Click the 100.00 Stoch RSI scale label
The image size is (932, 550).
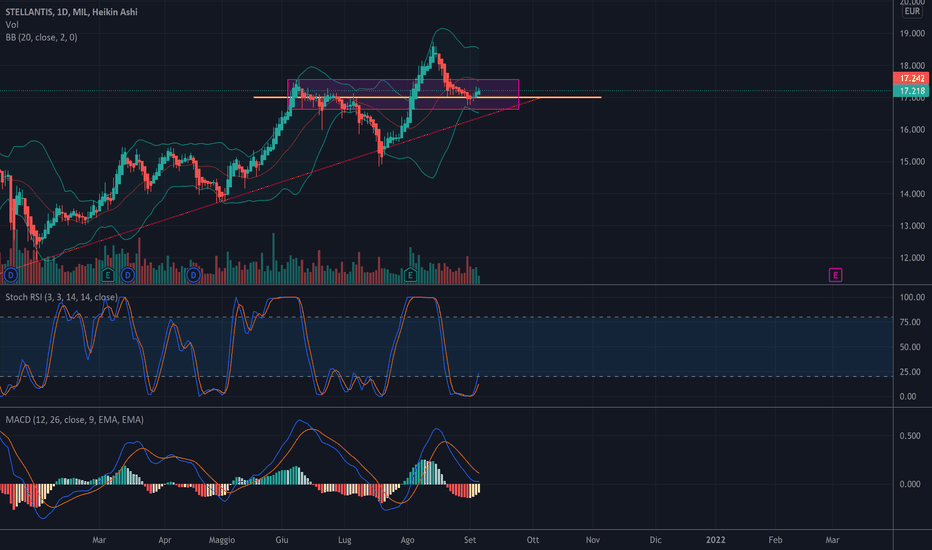point(912,297)
